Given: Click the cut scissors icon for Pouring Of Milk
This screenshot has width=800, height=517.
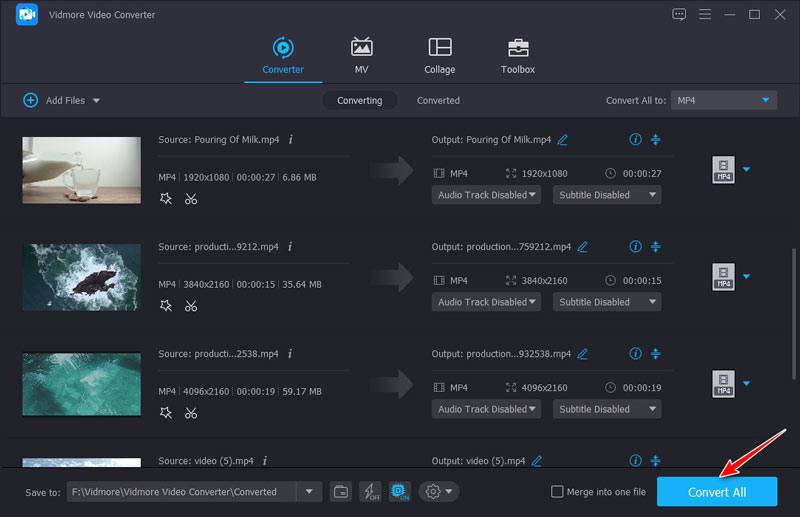Looking at the screenshot, I should coord(191,199).
